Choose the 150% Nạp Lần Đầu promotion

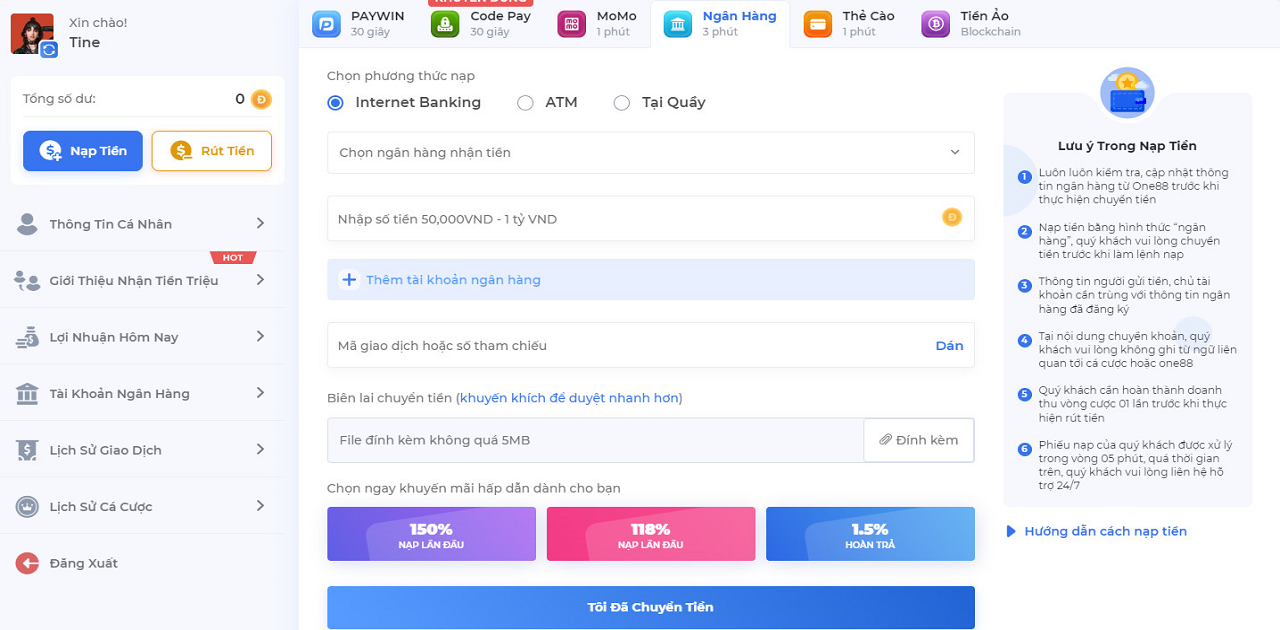[431, 534]
